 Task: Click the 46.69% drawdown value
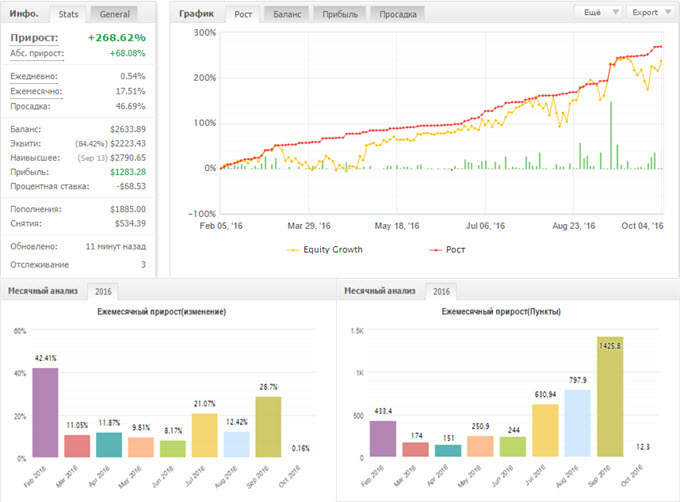[x=130, y=106]
